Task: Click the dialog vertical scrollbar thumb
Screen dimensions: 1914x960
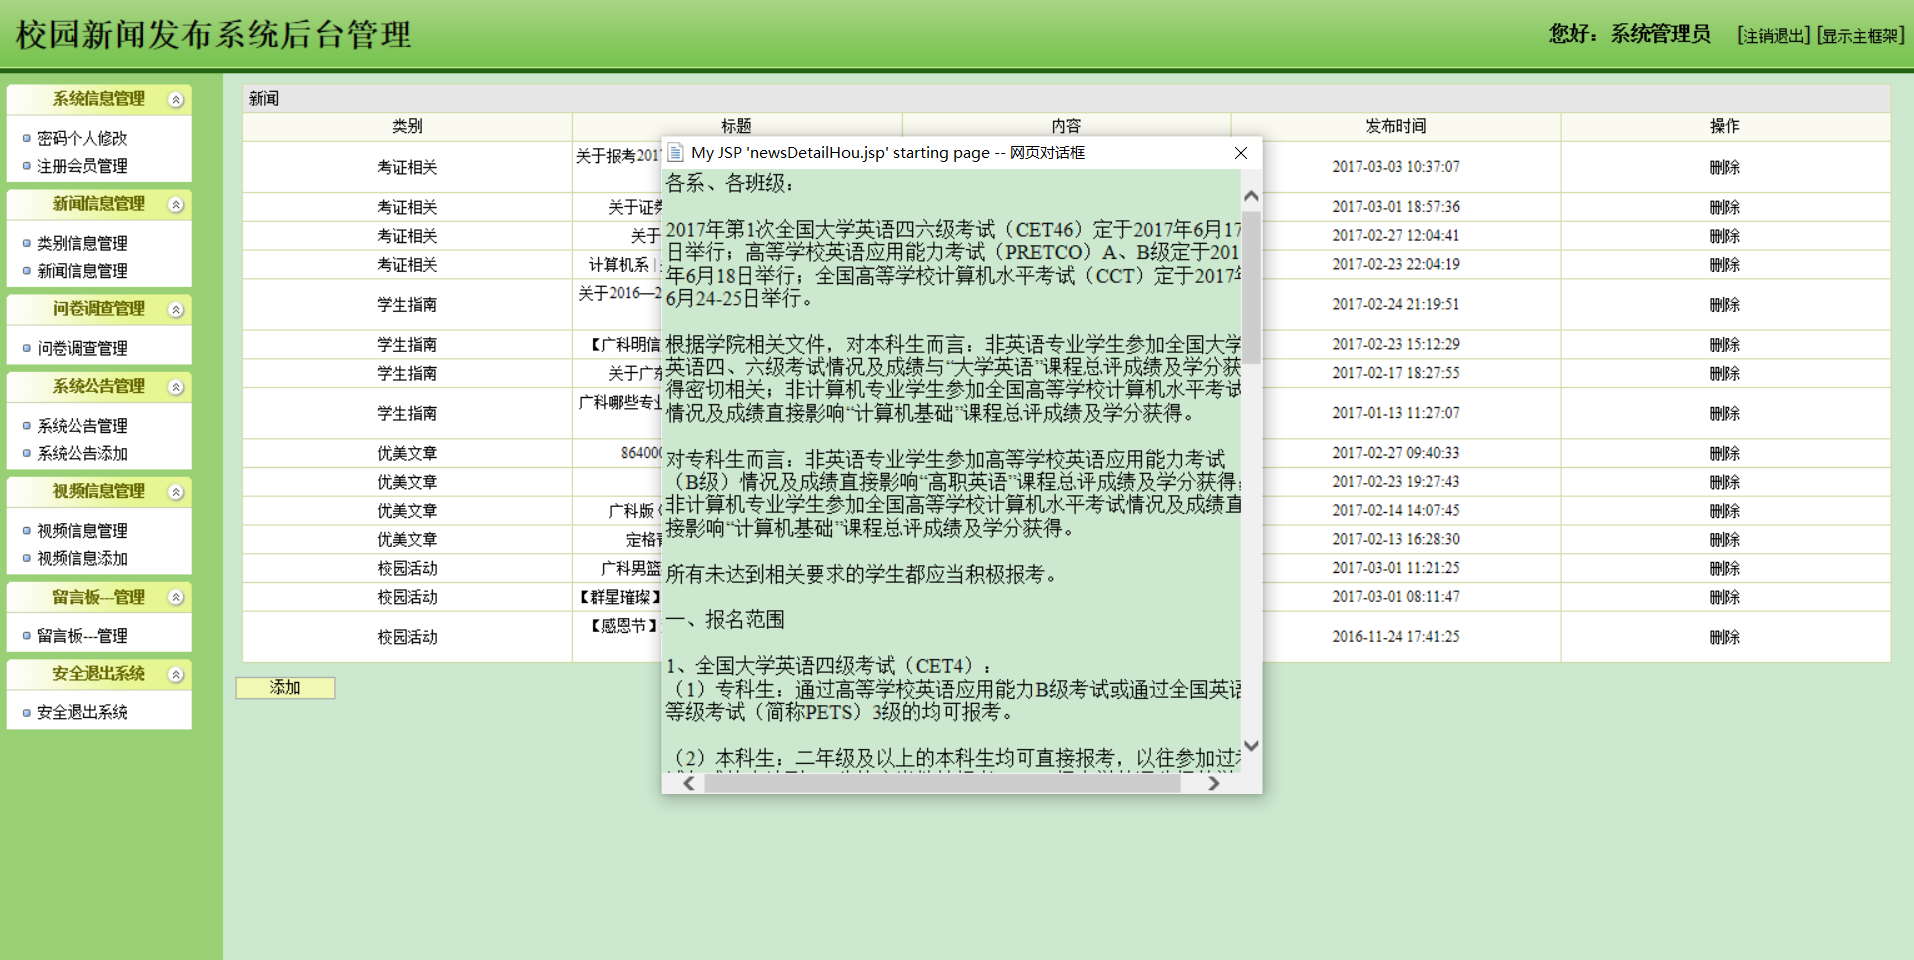Action: (1251, 286)
